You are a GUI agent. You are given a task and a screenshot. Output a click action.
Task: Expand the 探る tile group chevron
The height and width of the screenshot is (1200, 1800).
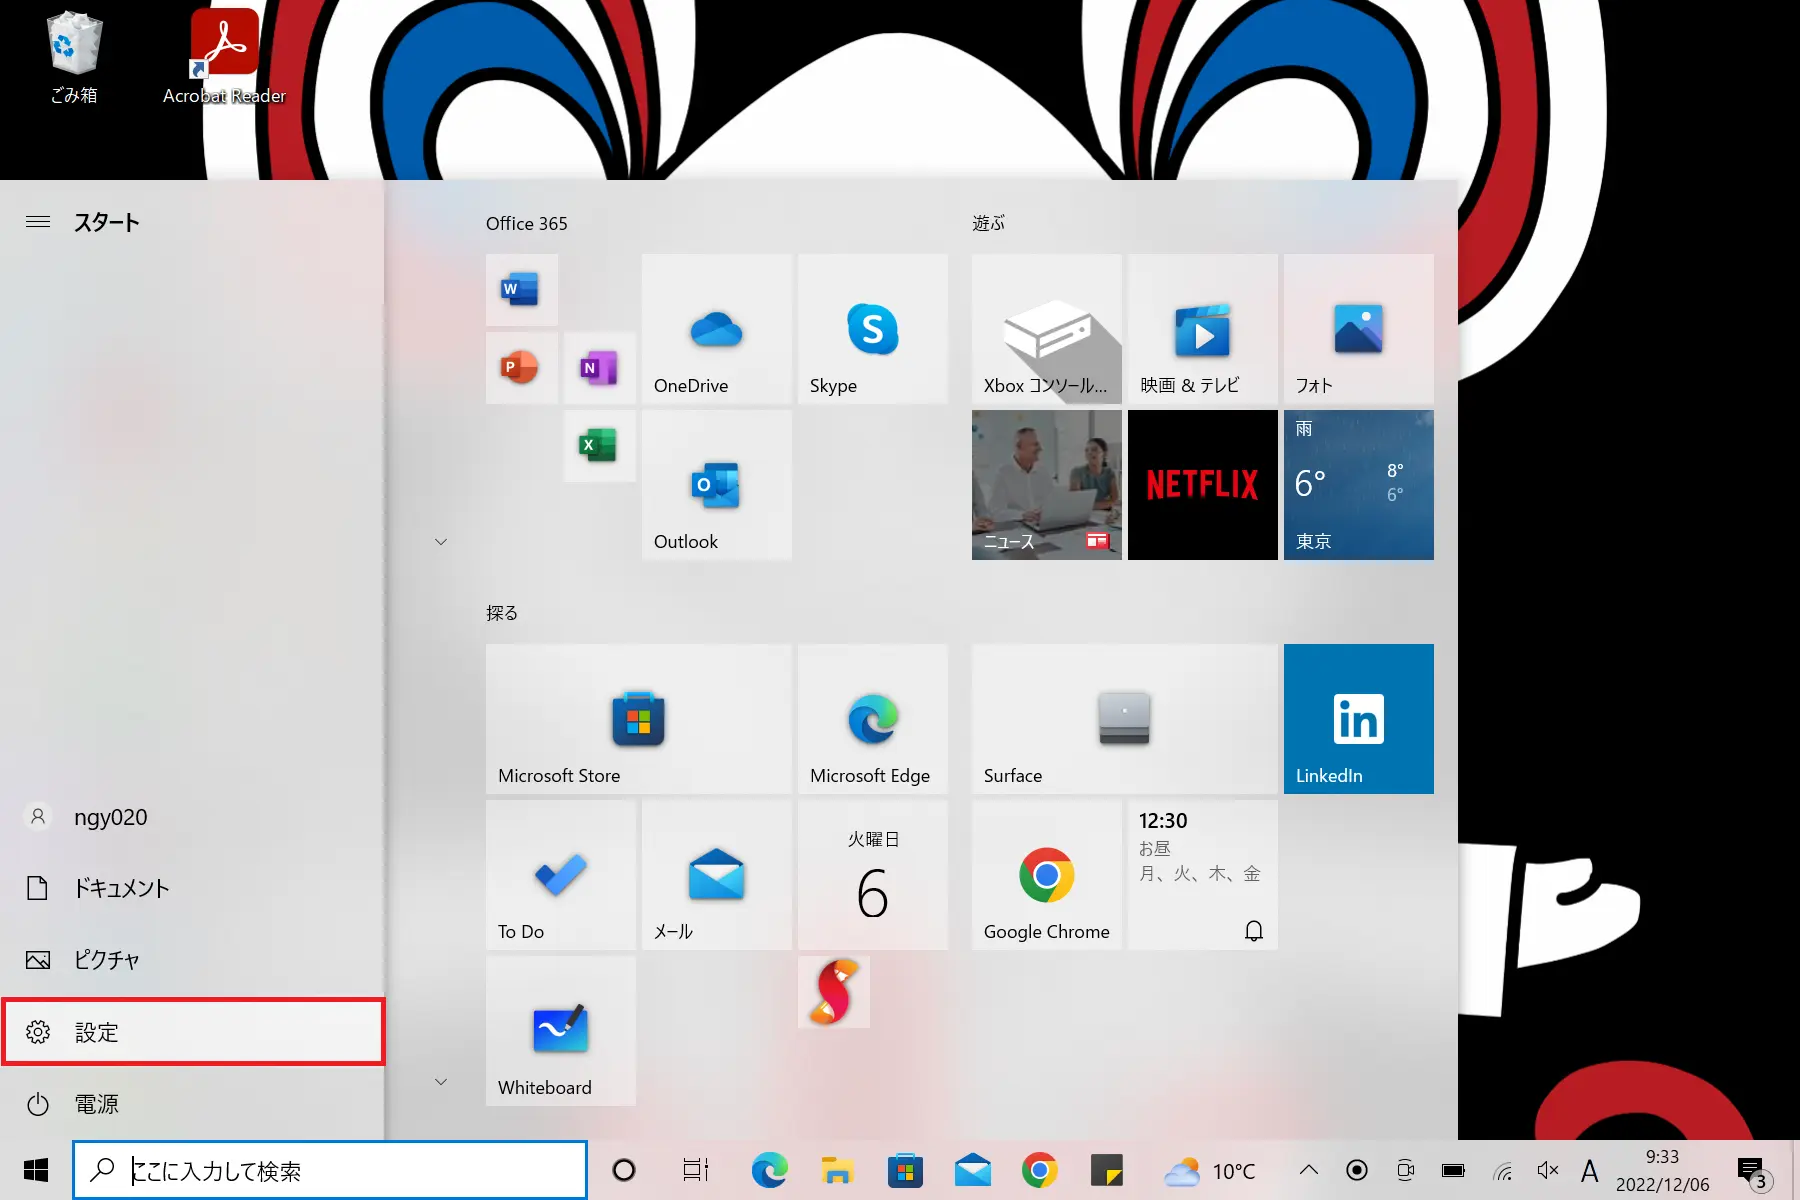click(x=441, y=1082)
